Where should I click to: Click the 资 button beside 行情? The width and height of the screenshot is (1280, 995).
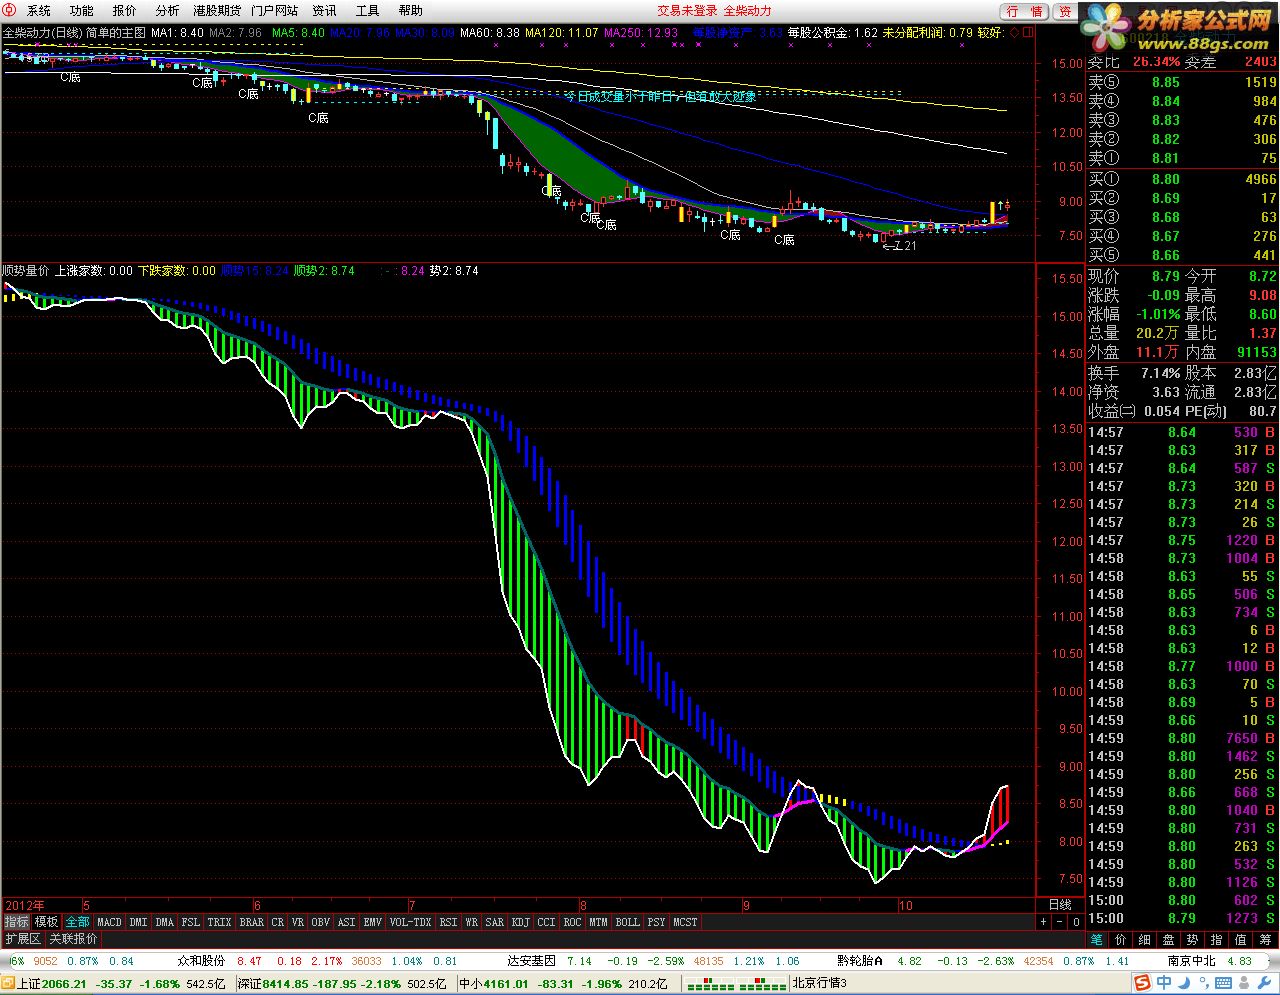pyautogui.click(x=1065, y=11)
